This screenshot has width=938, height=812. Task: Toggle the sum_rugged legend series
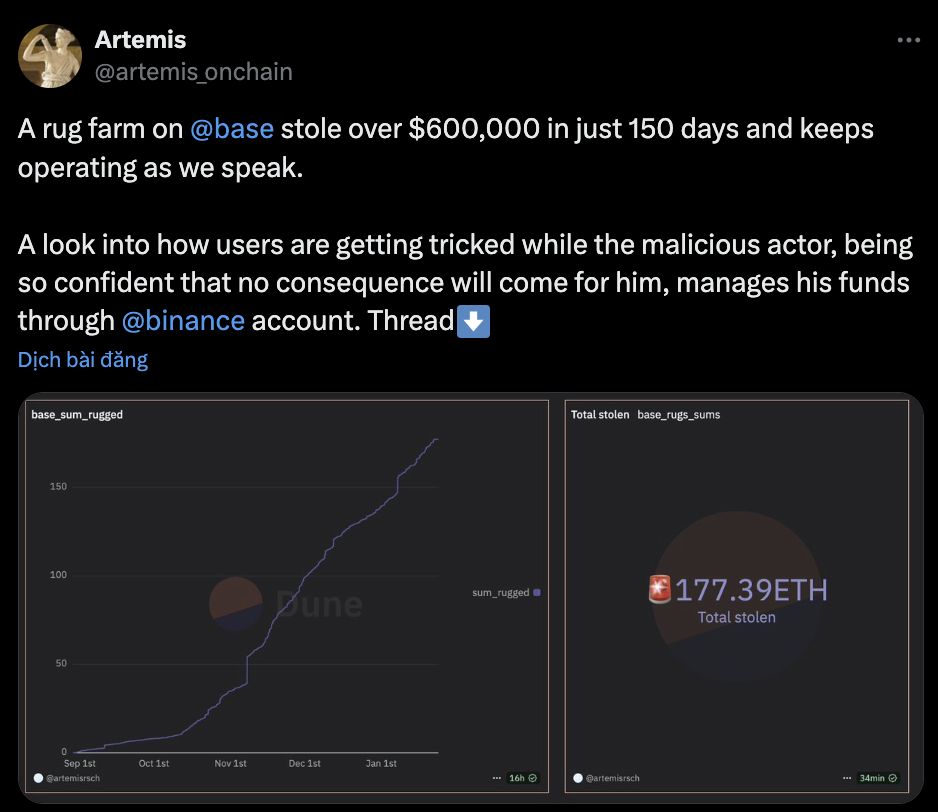click(x=506, y=592)
